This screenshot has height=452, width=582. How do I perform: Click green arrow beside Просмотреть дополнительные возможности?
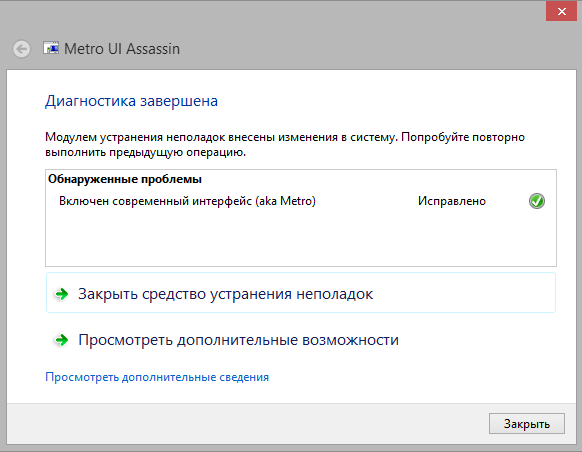[x=62, y=340]
